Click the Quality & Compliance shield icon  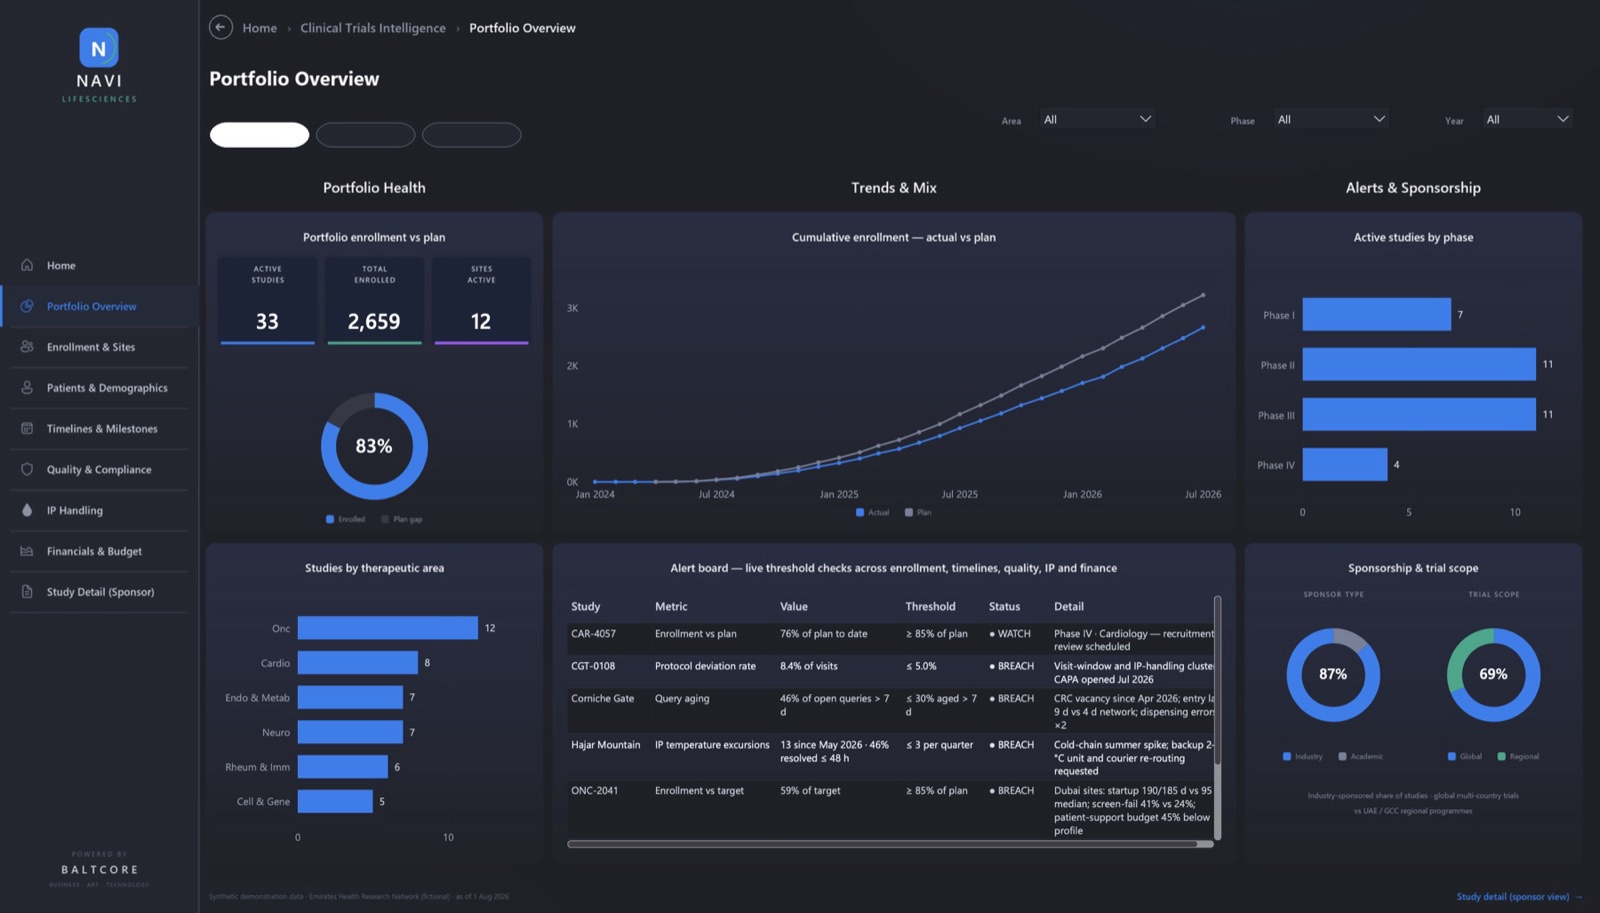coord(27,470)
